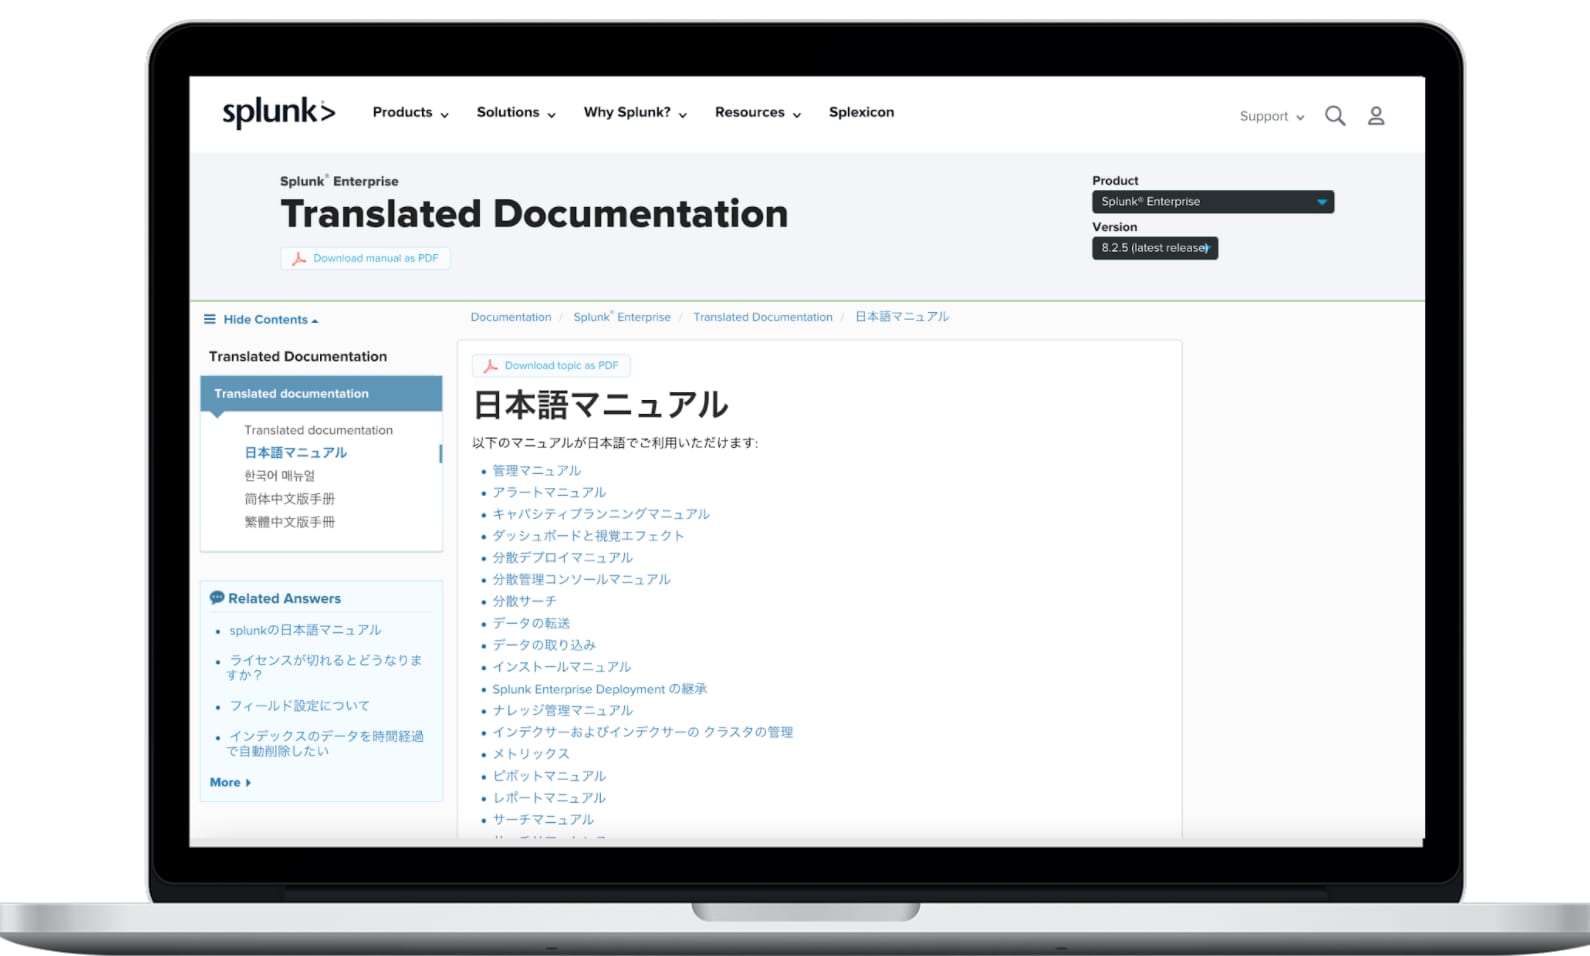Expand the Resources menu
1590x956 pixels.
click(x=758, y=112)
